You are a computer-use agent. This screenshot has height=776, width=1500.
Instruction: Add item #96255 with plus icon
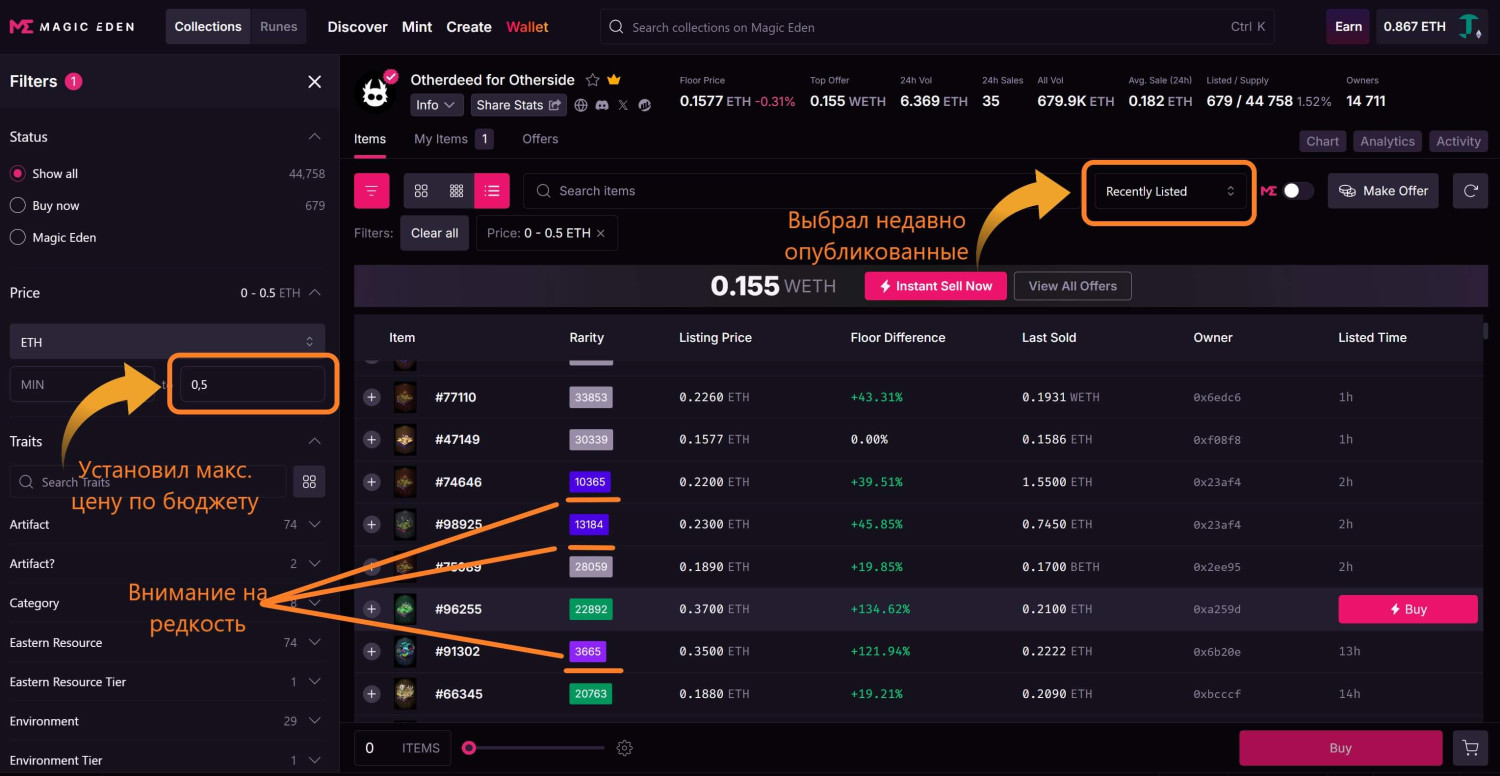click(x=371, y=609)
